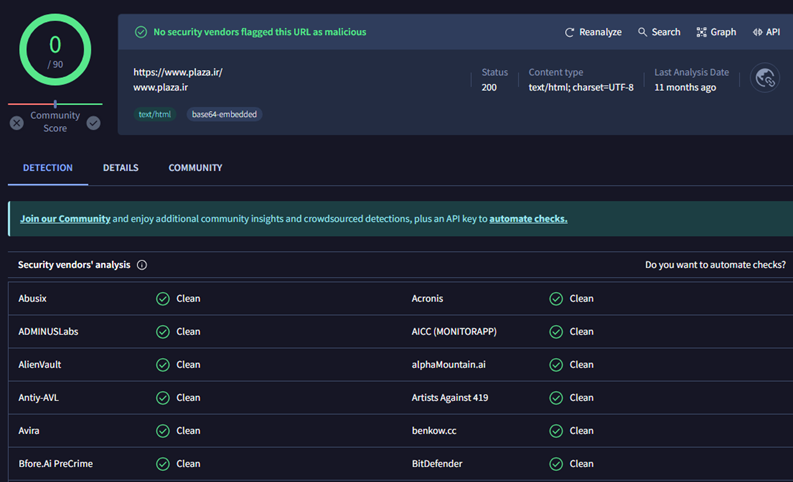Click the base64-embedded tag chip
The width and height of the screenshot is (793, 482).
tap(224, 114)
